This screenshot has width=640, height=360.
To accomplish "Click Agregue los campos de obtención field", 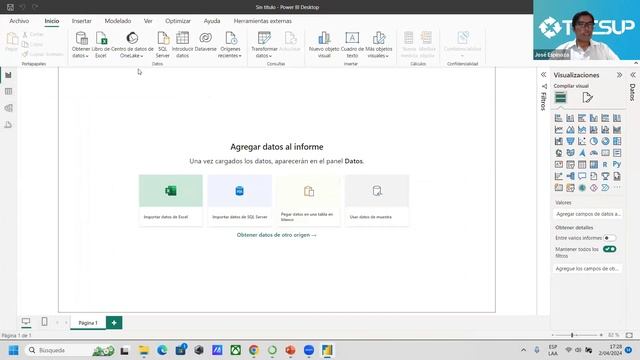I will (588, 269).
